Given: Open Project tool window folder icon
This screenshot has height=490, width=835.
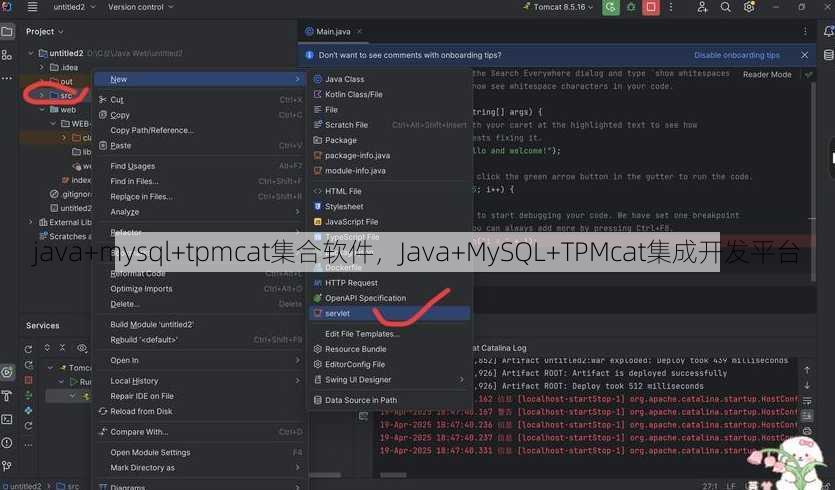Looking at the screenshot, I should tap(7, 31).
